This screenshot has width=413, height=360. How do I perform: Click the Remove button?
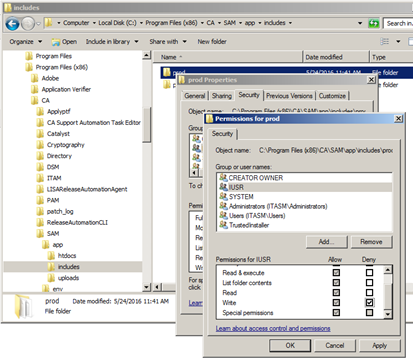click(x=371, y=242)
